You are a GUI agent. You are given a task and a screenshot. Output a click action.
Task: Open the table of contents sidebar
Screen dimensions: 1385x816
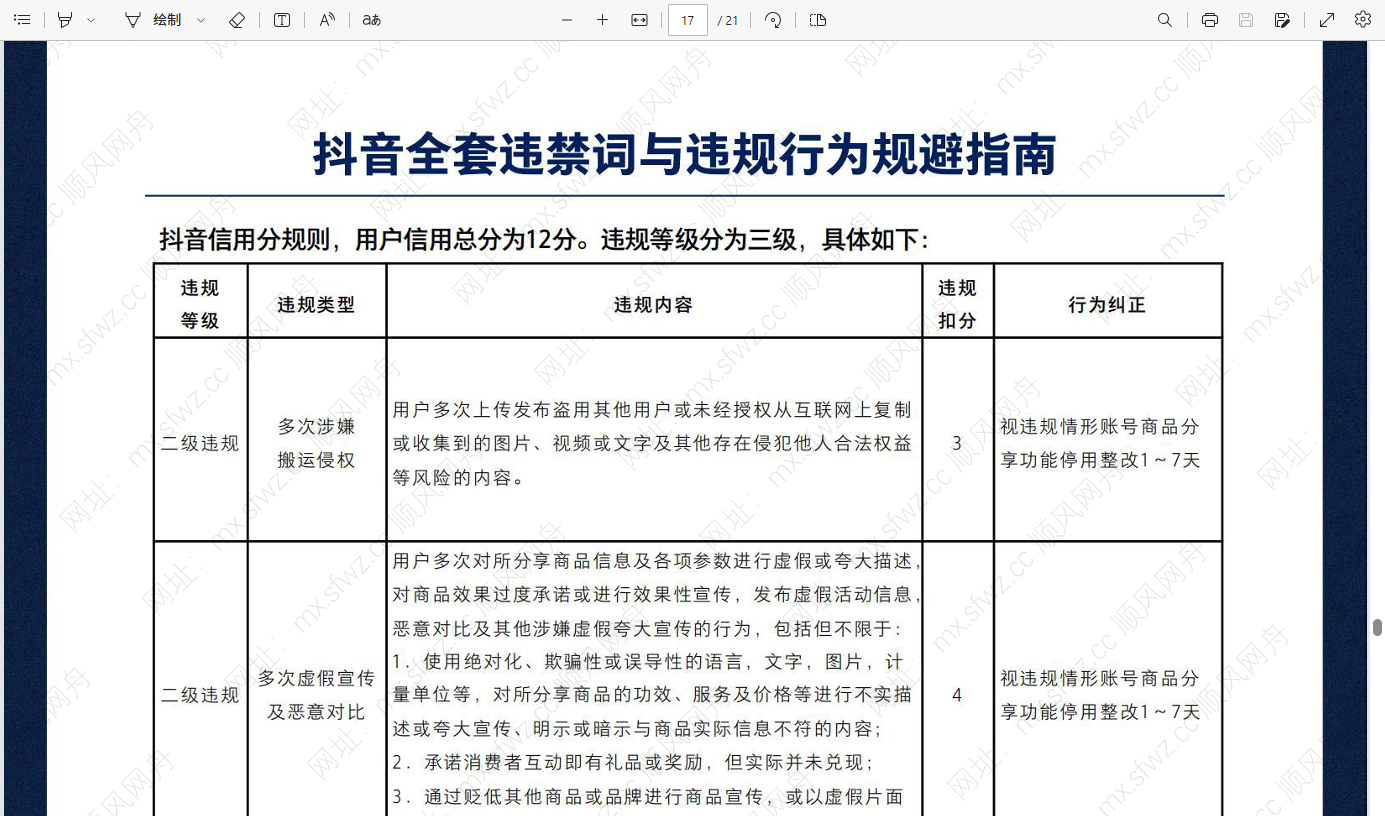click(22, 19)
